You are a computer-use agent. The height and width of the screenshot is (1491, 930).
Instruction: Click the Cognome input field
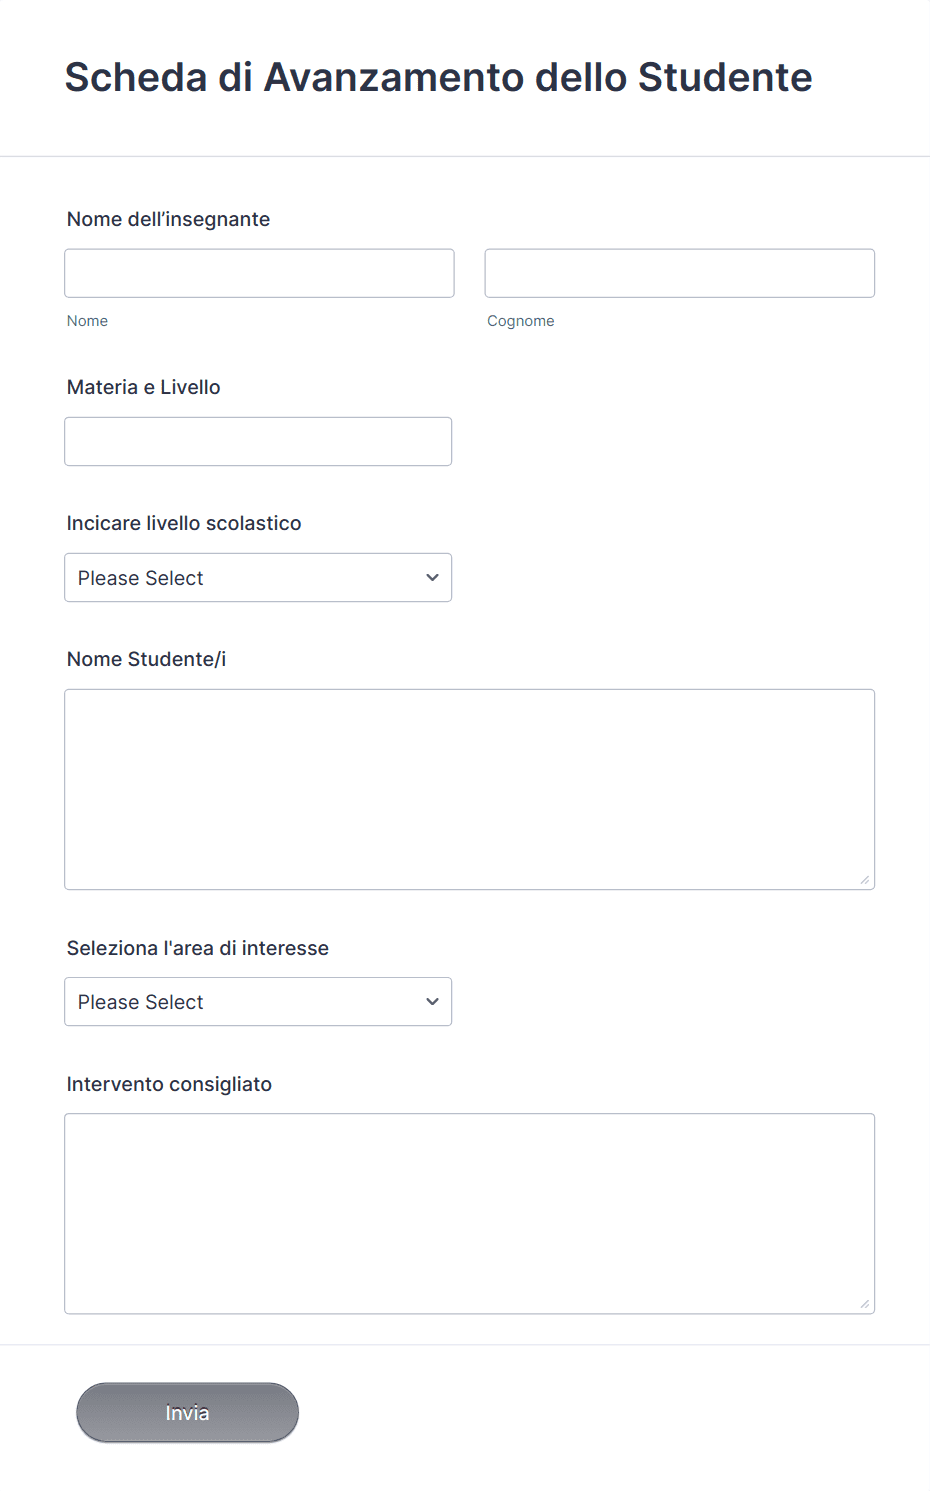(680, 273)
